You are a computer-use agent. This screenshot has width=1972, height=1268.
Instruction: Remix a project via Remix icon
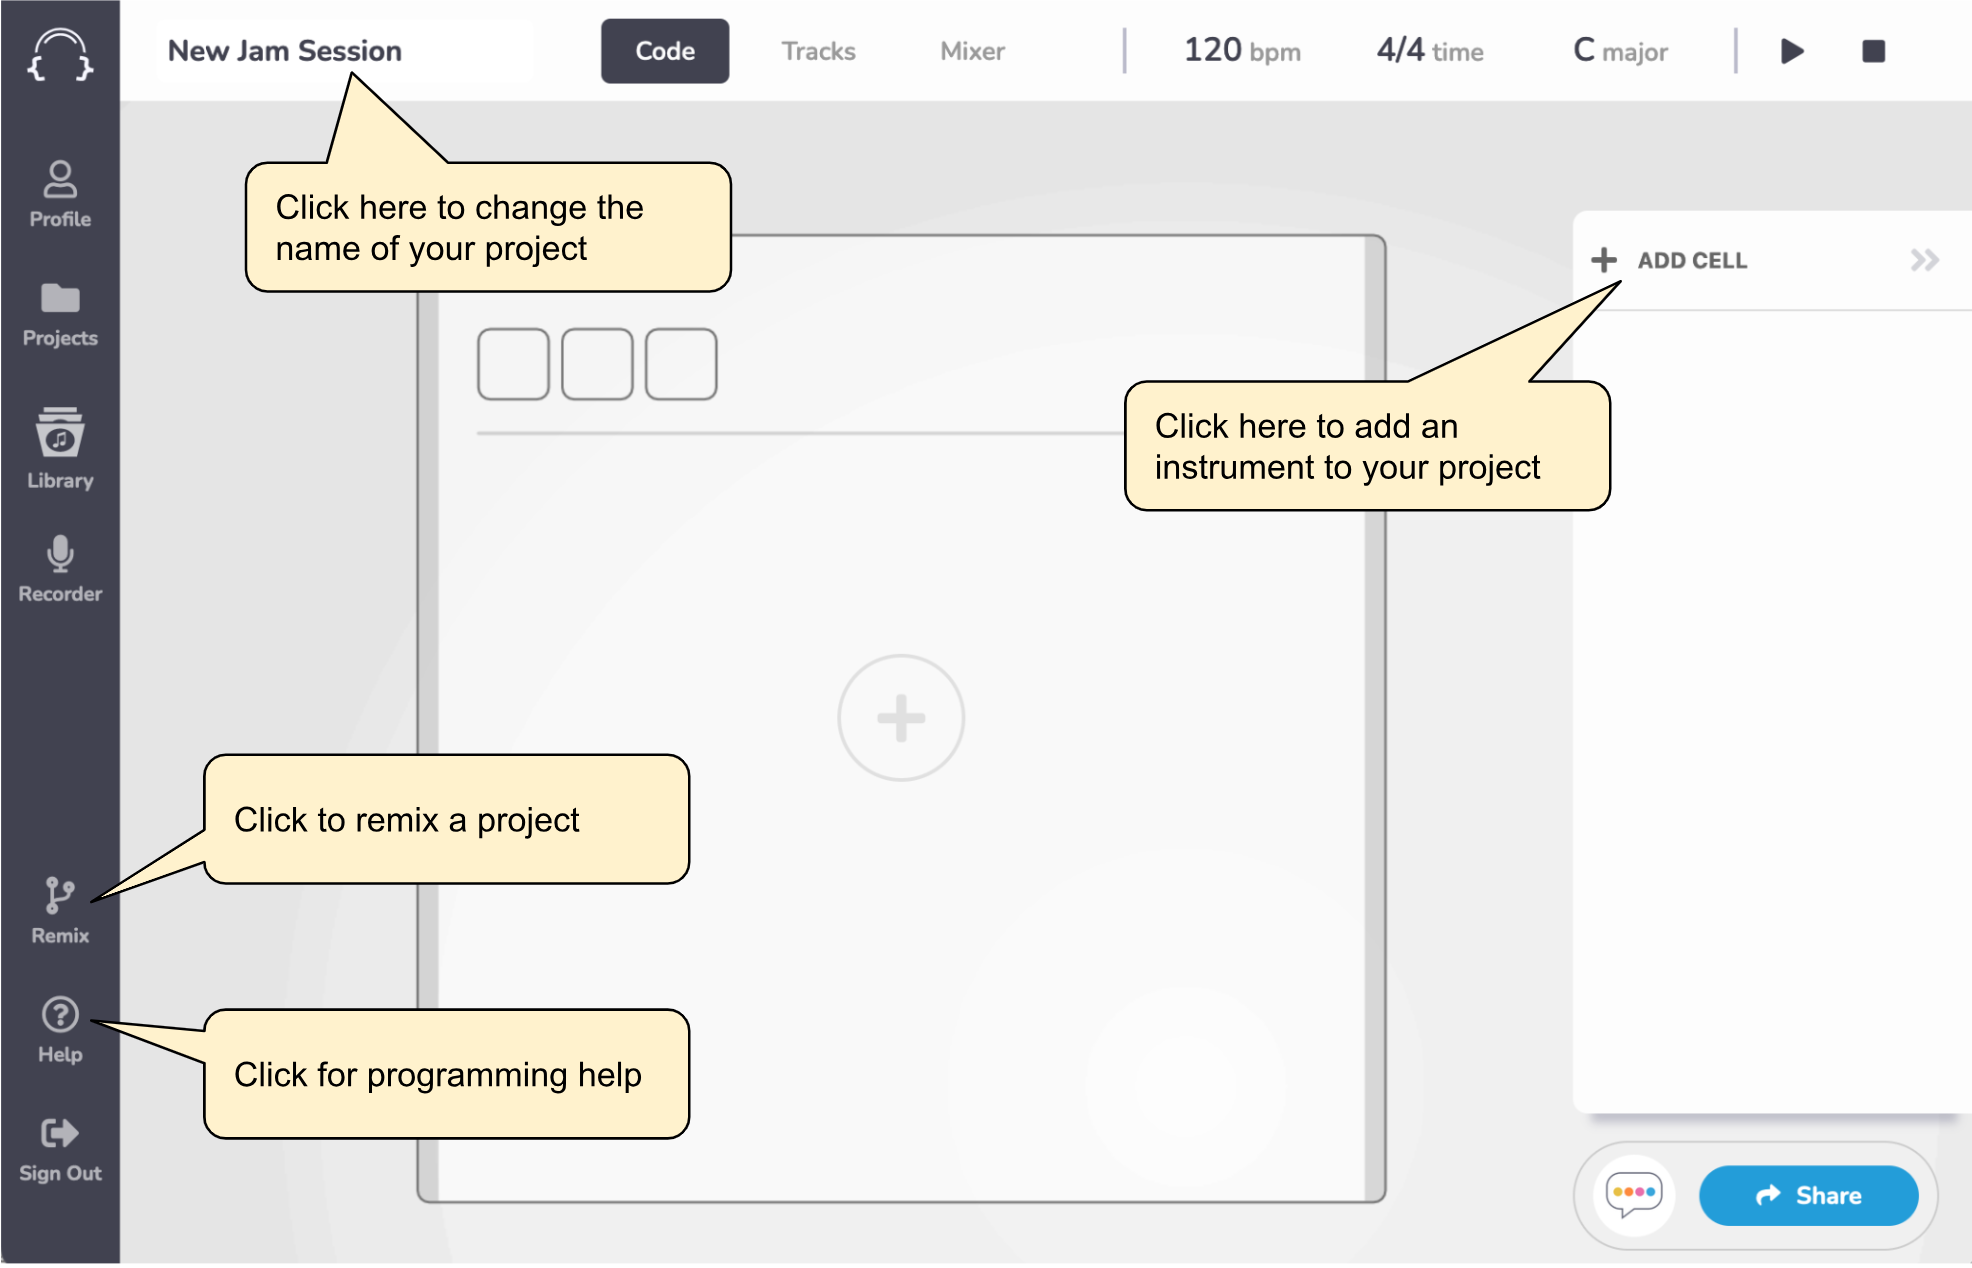click(60, 911)
